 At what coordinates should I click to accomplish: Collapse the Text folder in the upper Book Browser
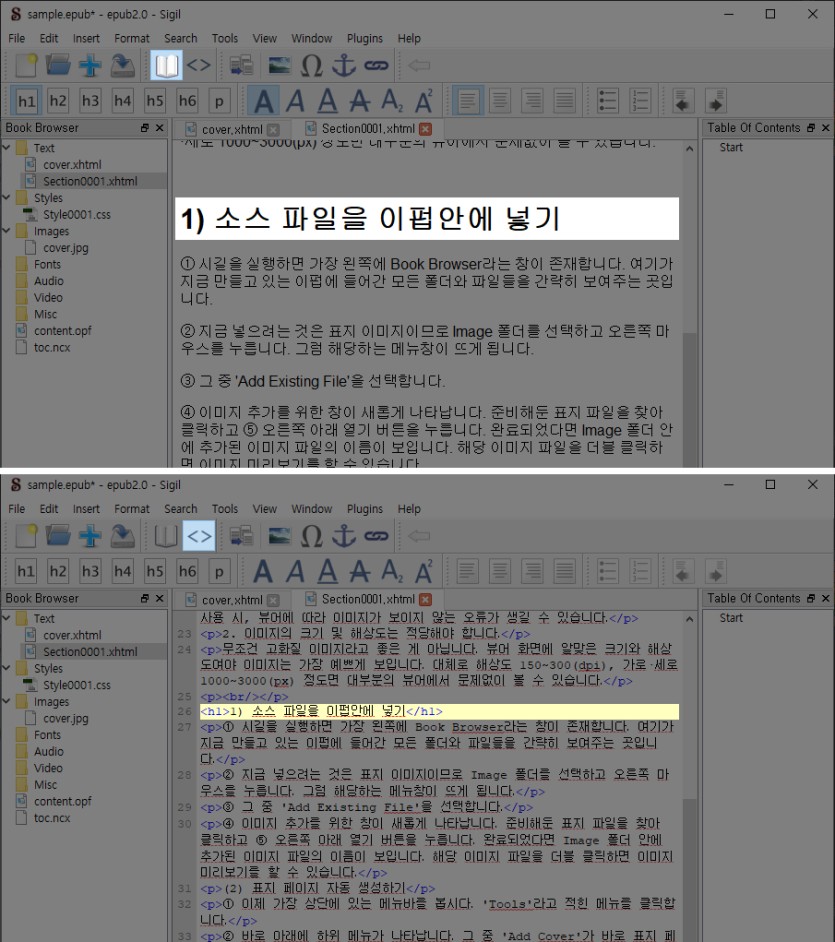click(x=8, y=148)
